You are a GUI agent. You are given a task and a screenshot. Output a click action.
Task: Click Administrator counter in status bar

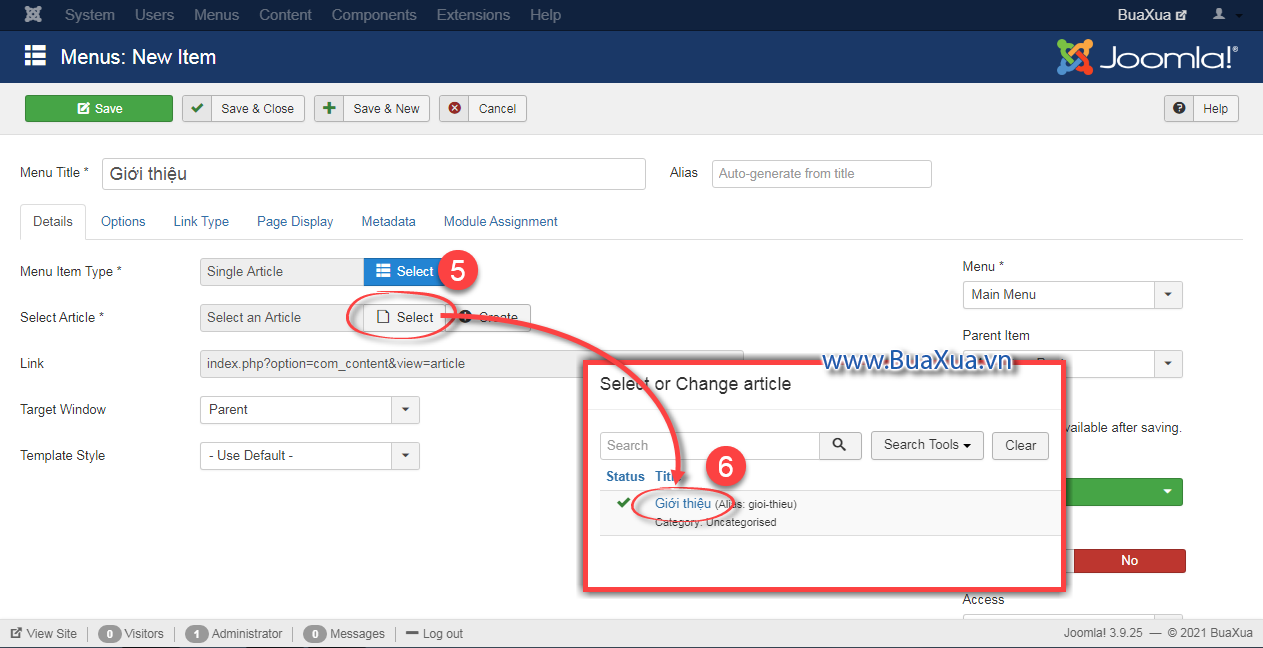coord(234,633)
